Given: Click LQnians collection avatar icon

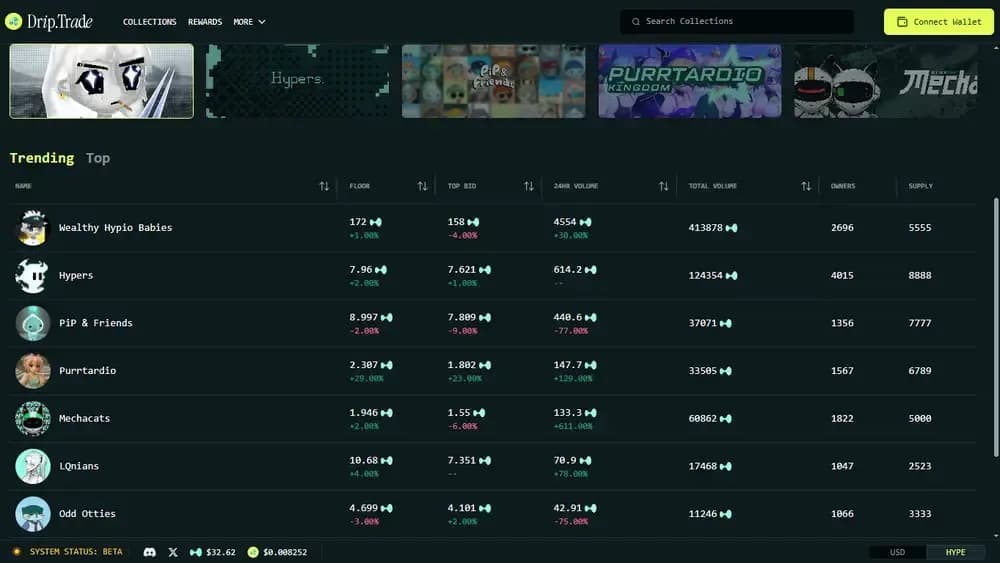Looking at the screenshot, I should pyautogui.click(x=33, y=466).
